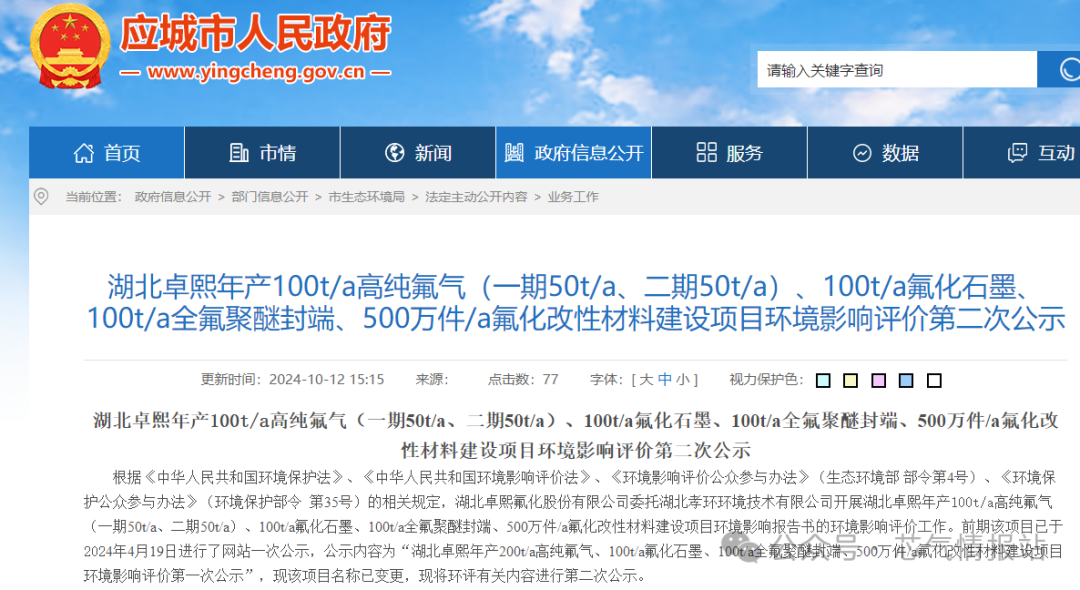Set font size to medium (中)

664,380
